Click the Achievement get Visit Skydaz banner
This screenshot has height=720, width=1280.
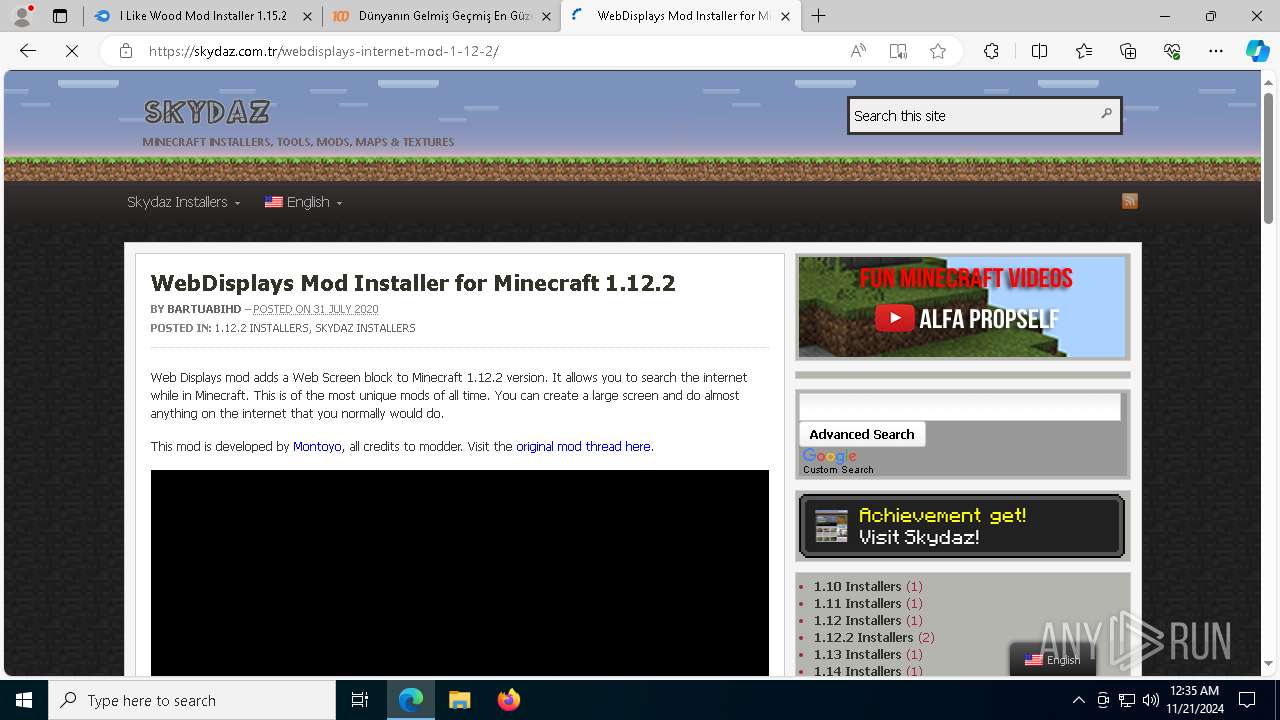click(962, 526)
